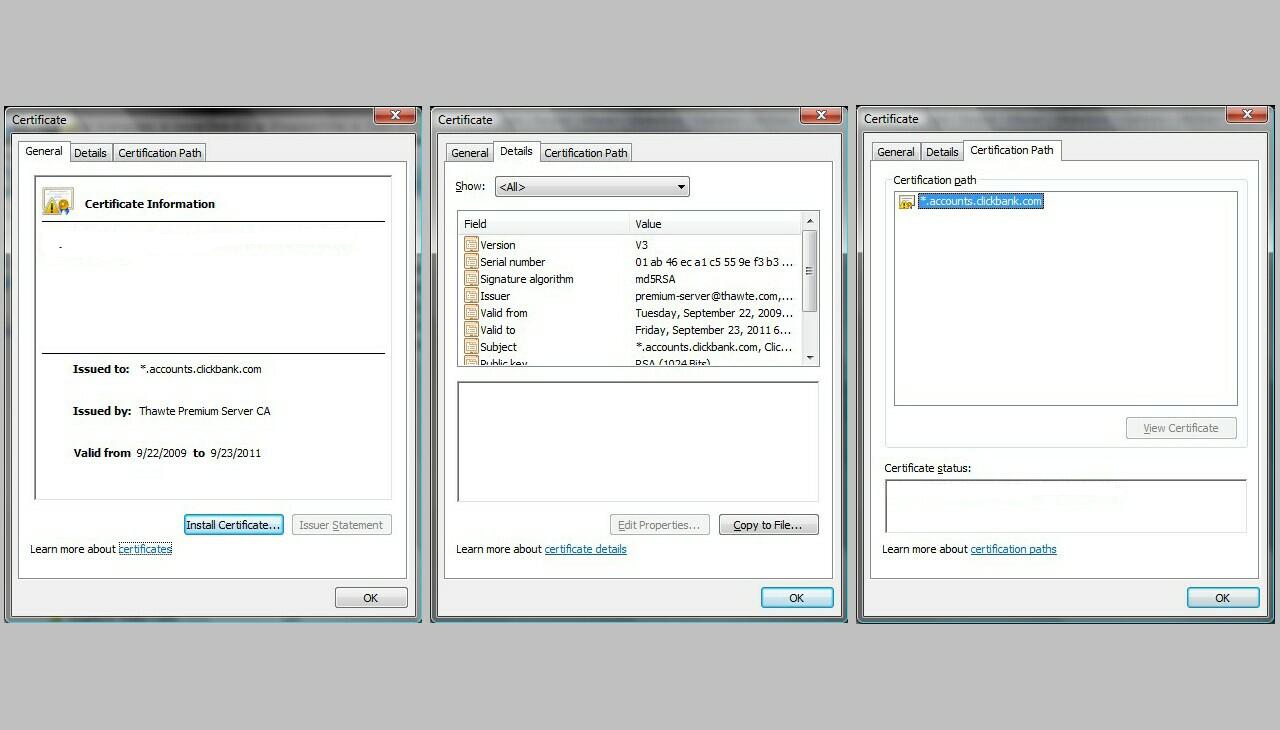Switch to General tab in the right window
Screen dimensions: 1280x730
click(x=896, y=152)
